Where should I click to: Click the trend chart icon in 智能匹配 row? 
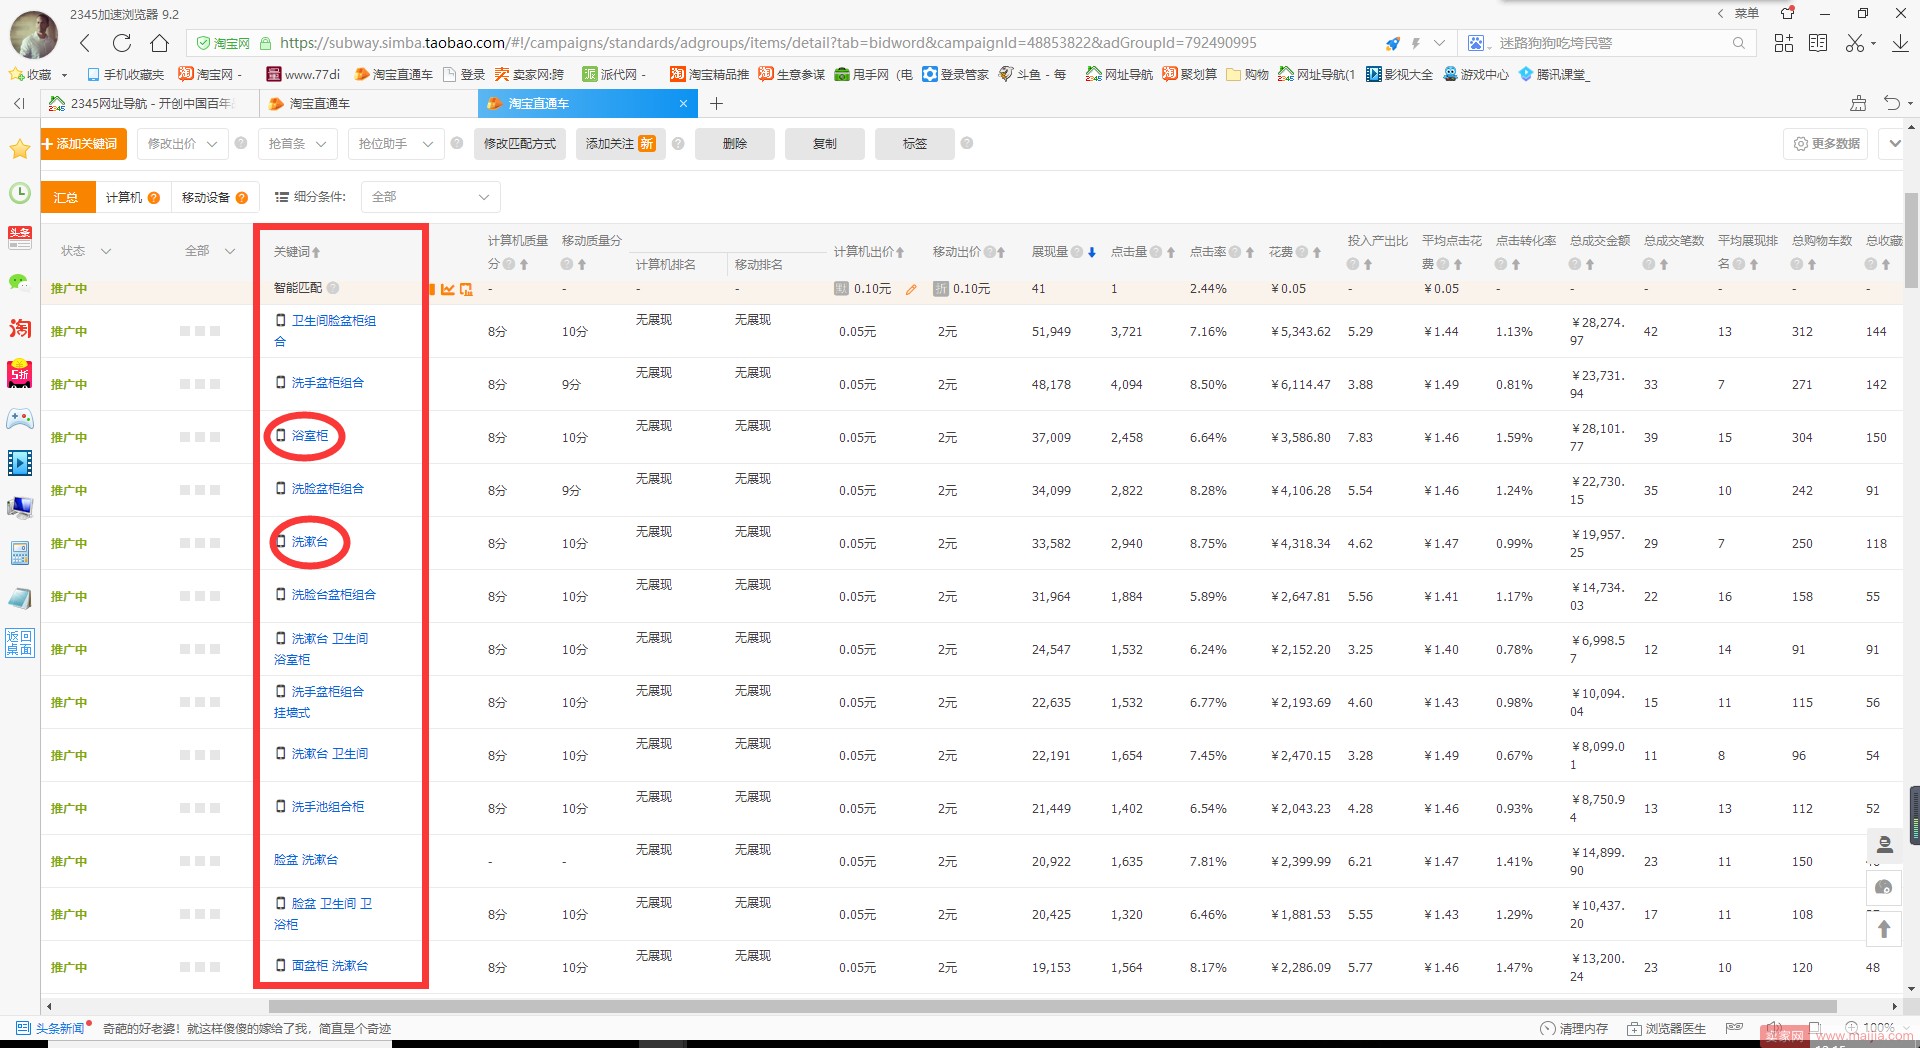(448, 289)
